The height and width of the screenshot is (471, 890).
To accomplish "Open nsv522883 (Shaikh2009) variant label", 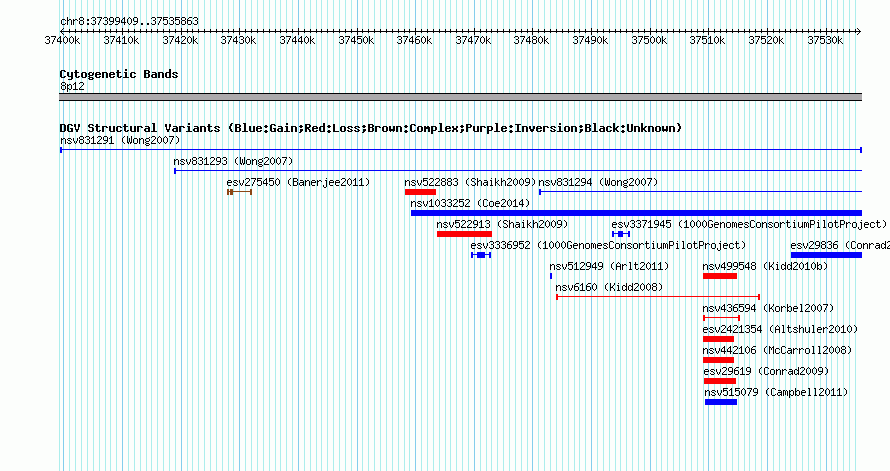I will click(470, 182).
